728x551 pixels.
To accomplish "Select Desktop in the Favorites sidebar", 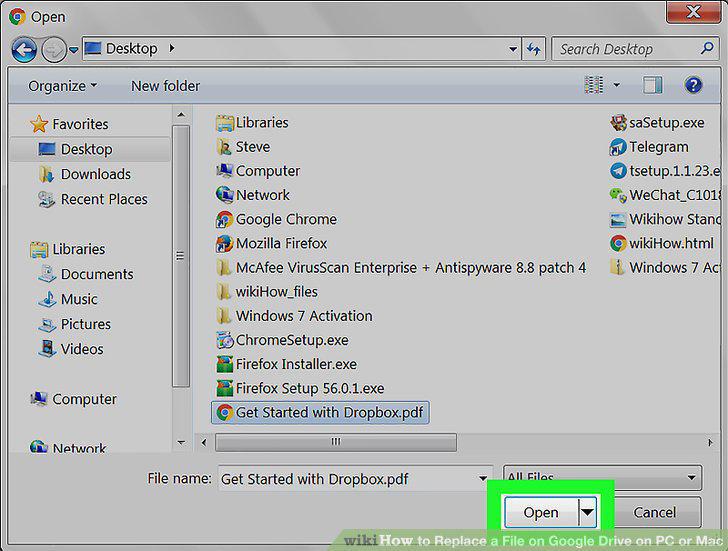I will (90, 149).
